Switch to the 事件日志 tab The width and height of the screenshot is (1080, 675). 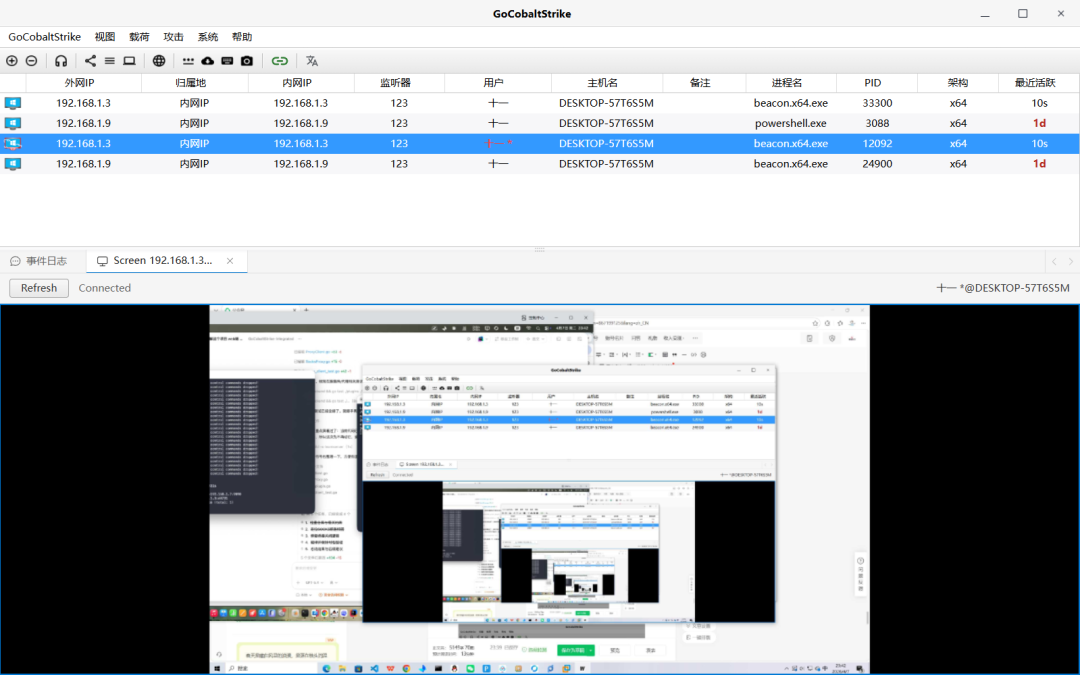39,261
